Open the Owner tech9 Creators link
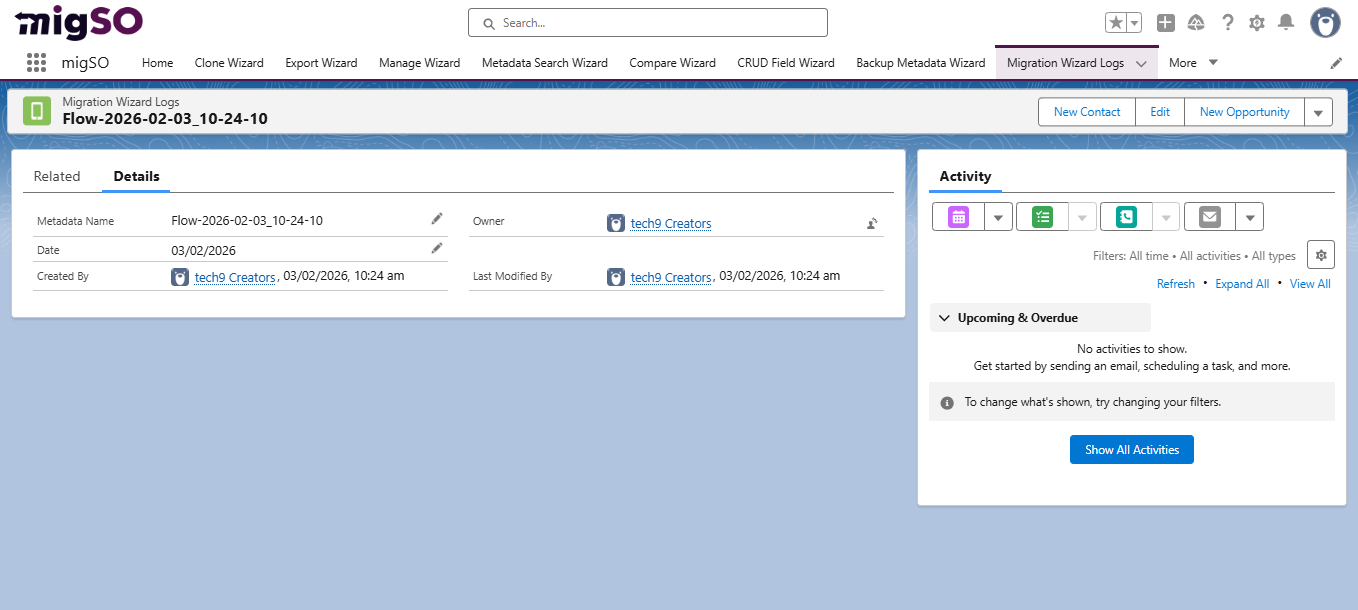 [671, 223]
